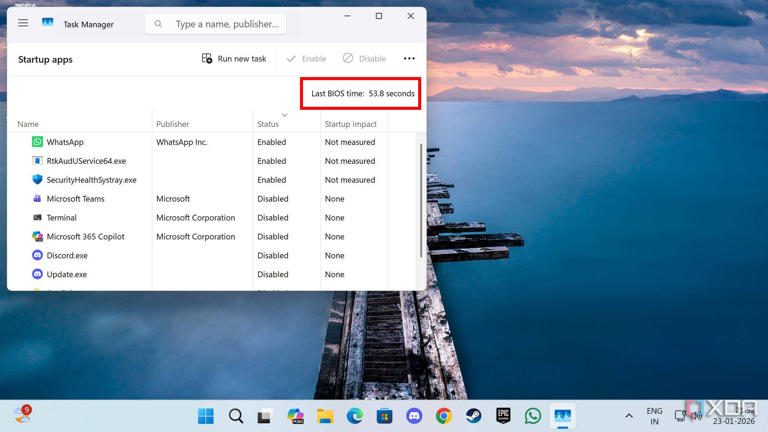Select the Microsoft 365 Copilot icon
The height and width of the screenshot is (432, 768).
coord(37,237)
